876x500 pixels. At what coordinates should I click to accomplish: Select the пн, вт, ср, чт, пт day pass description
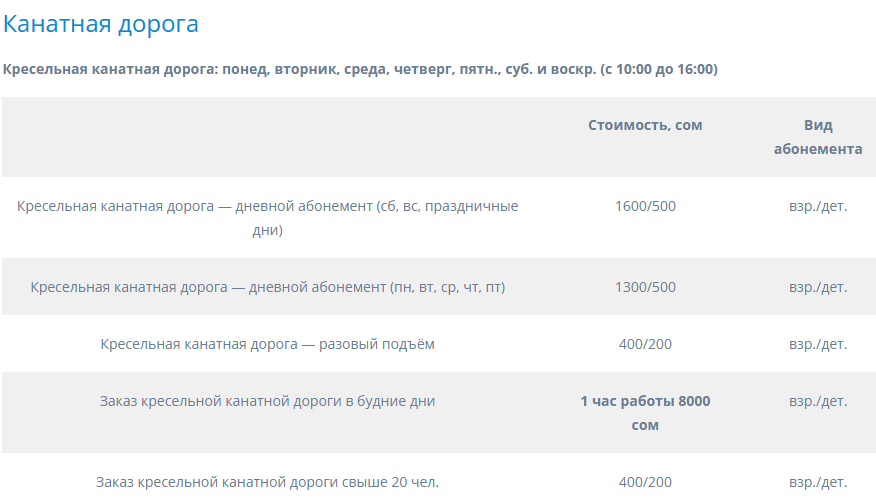point(268,287)
